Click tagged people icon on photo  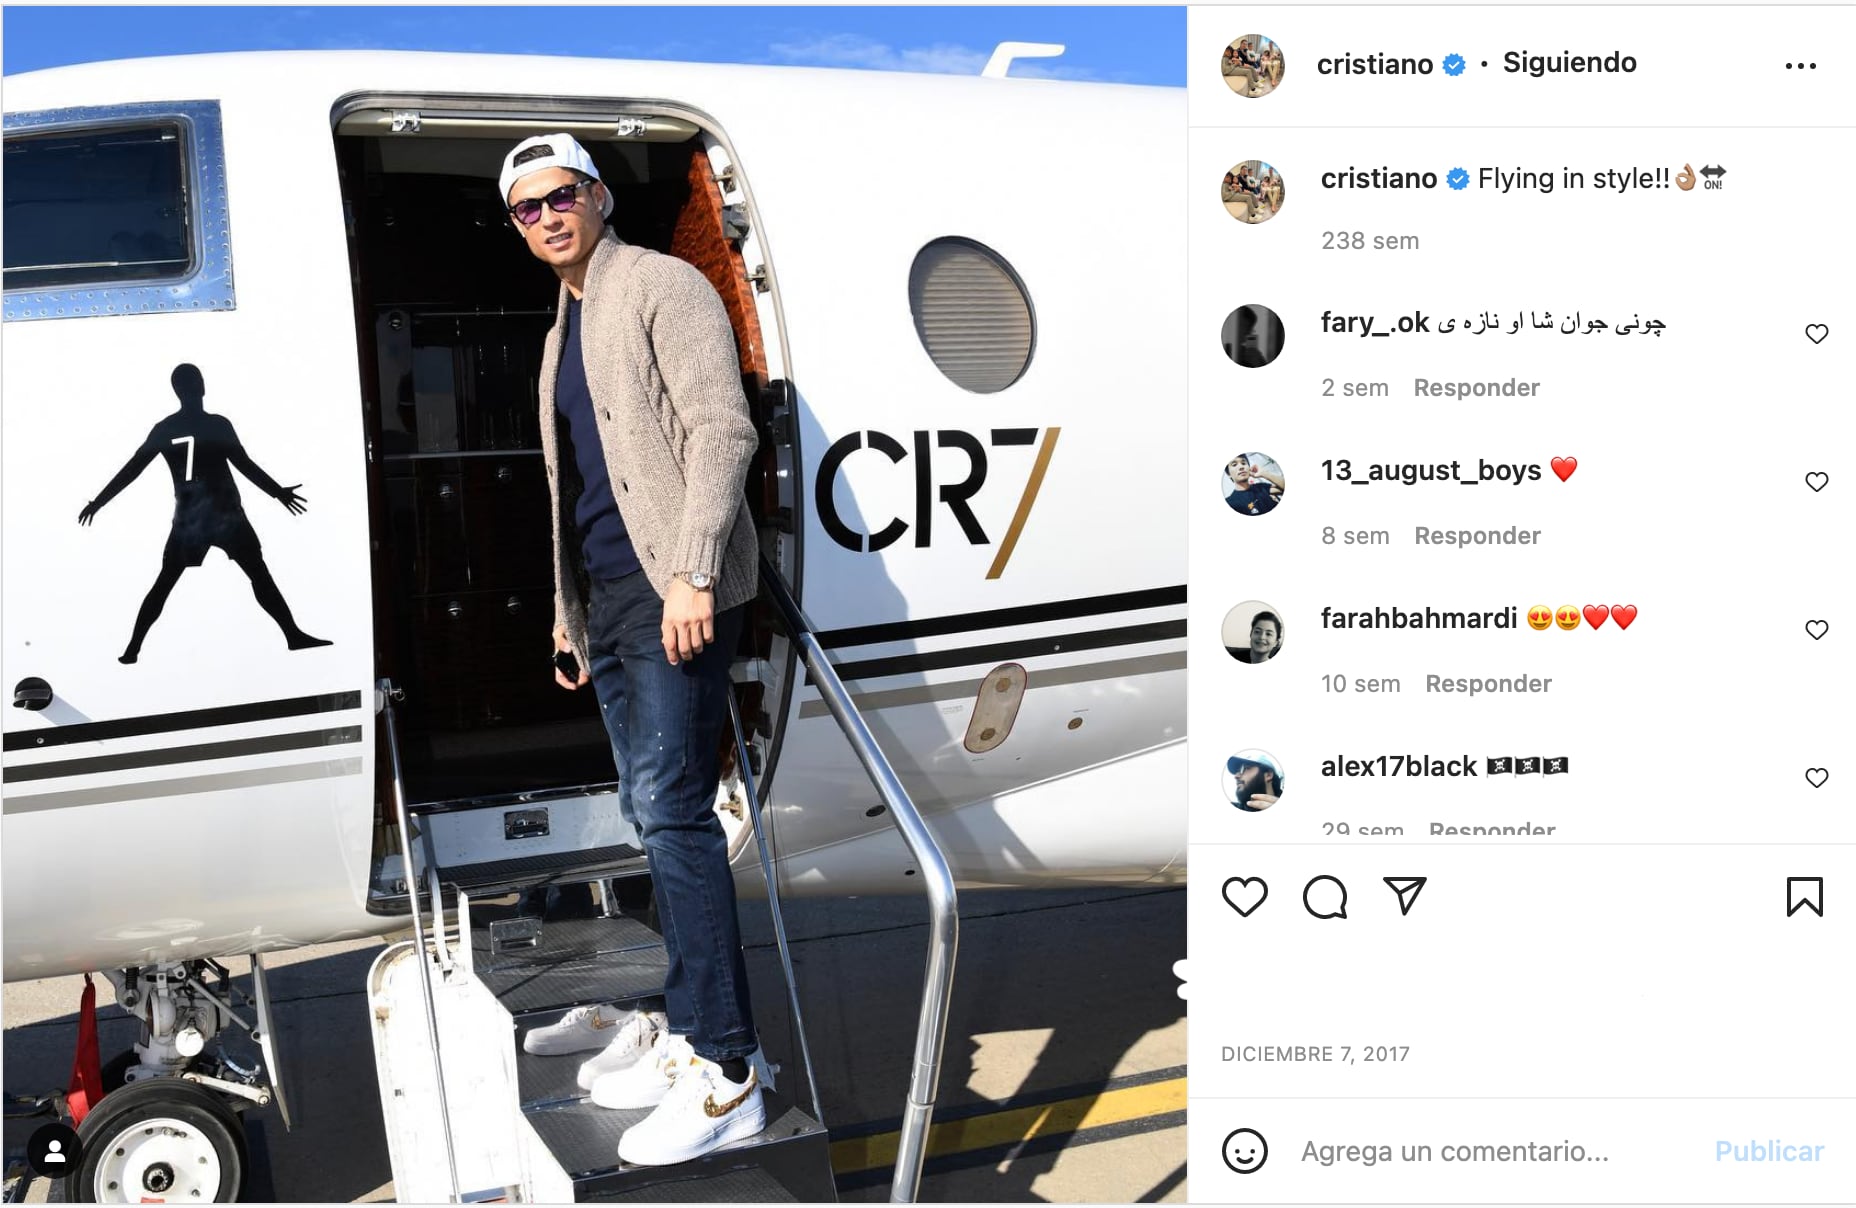55,1151
